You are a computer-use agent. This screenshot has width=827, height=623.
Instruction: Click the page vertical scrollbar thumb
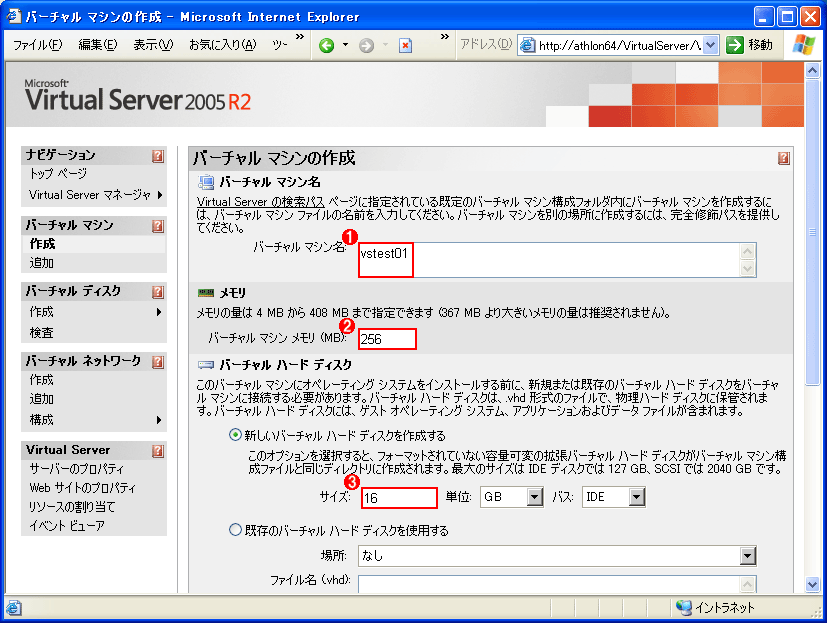click(812, 232)
